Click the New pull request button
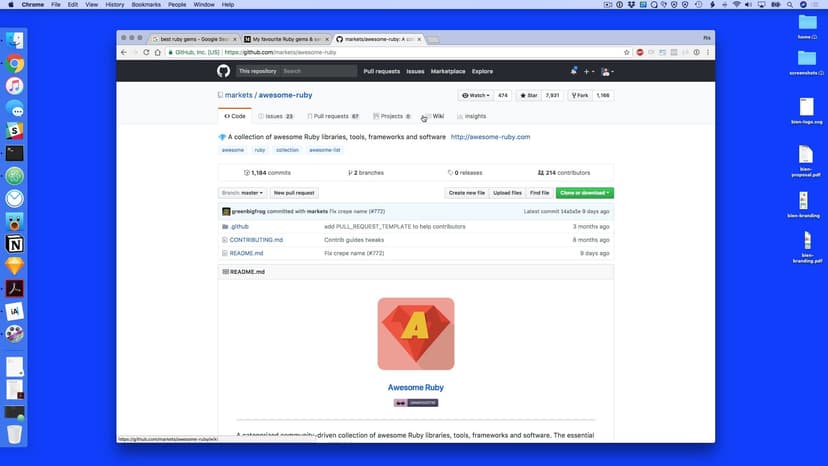 (x=294, y=193)
